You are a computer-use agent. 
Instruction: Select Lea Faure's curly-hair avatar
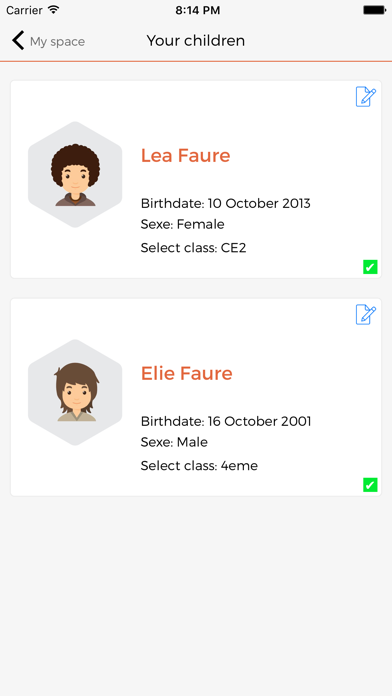point(75,174)
